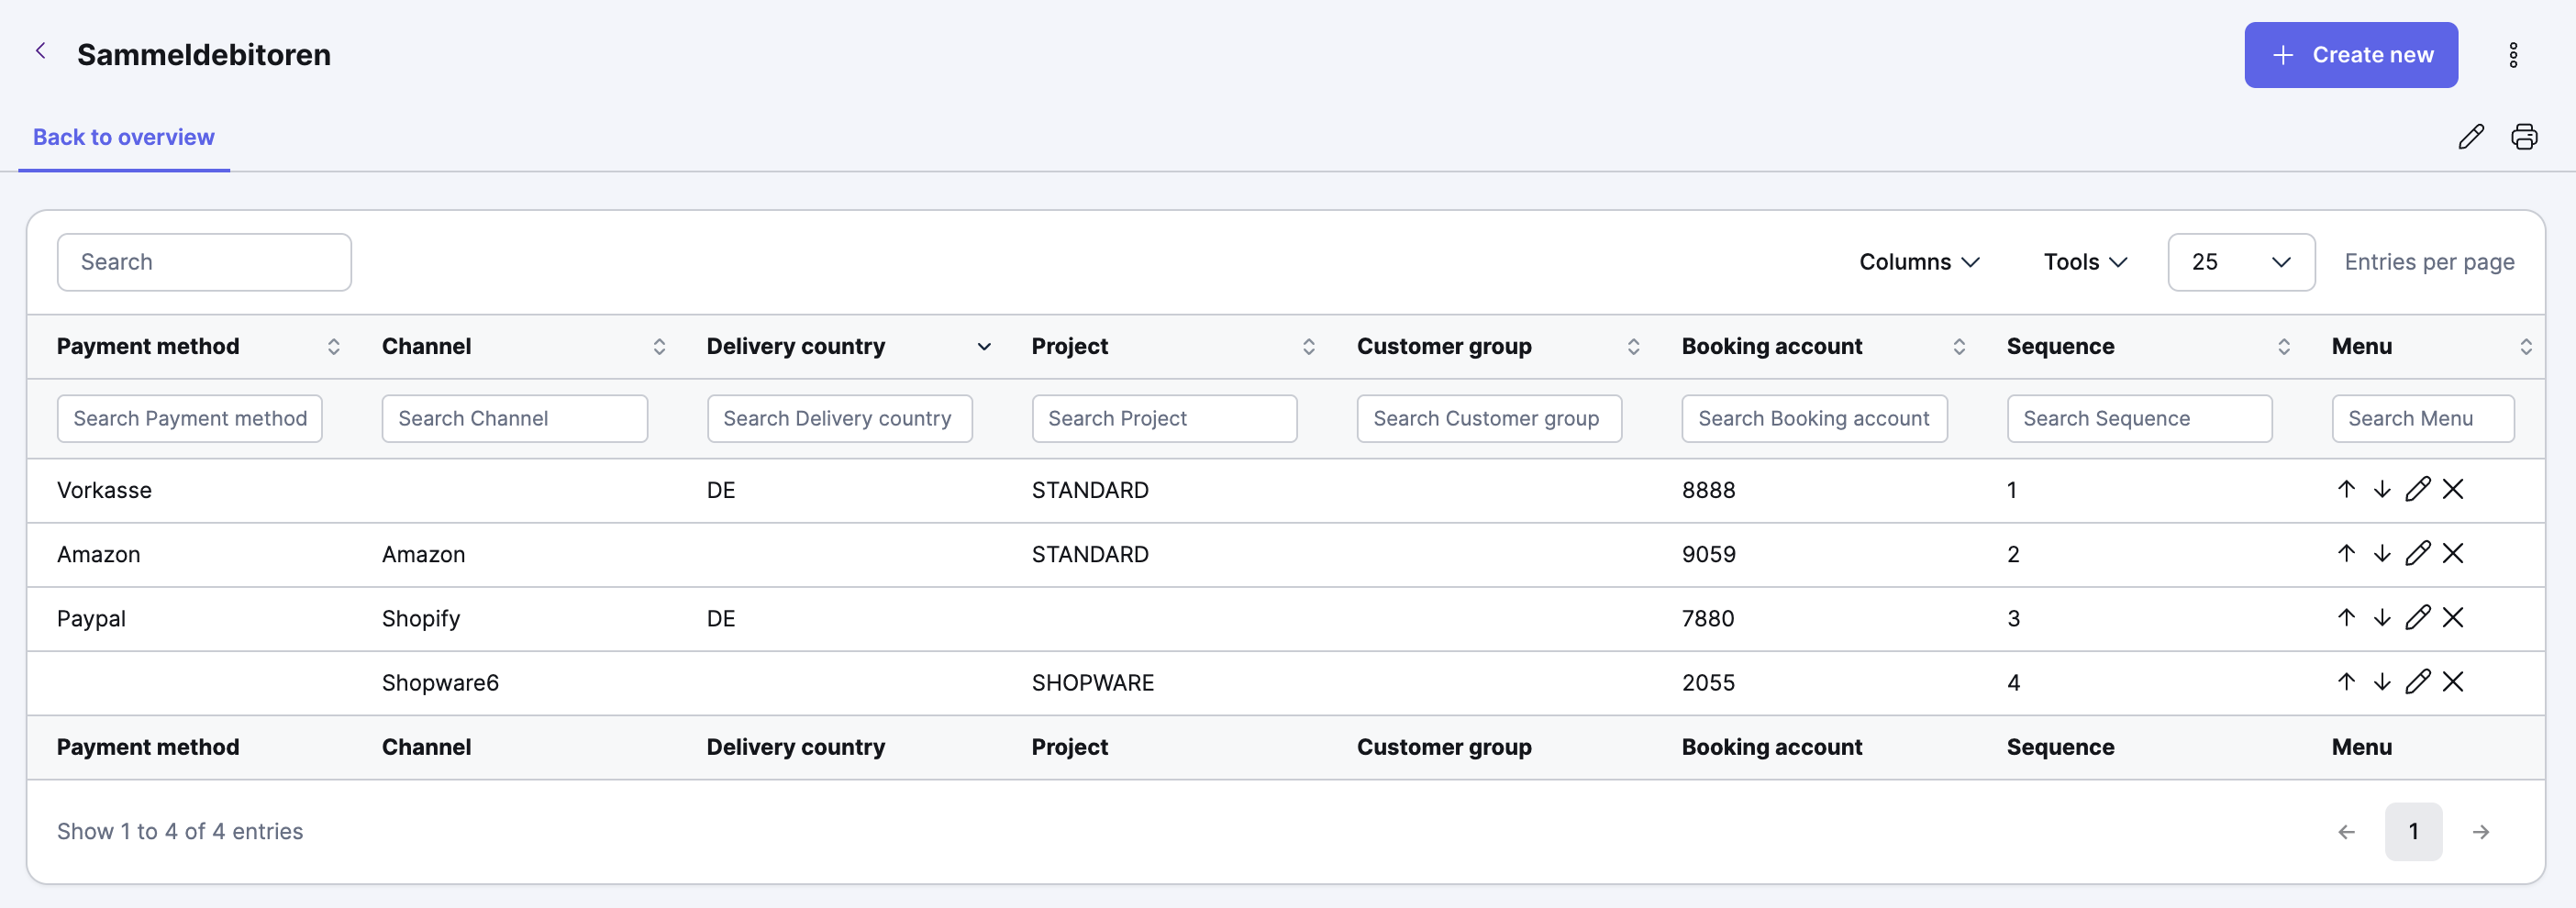Sort by Project column
Screen dimensions: 2576x908
point(1308,346)
